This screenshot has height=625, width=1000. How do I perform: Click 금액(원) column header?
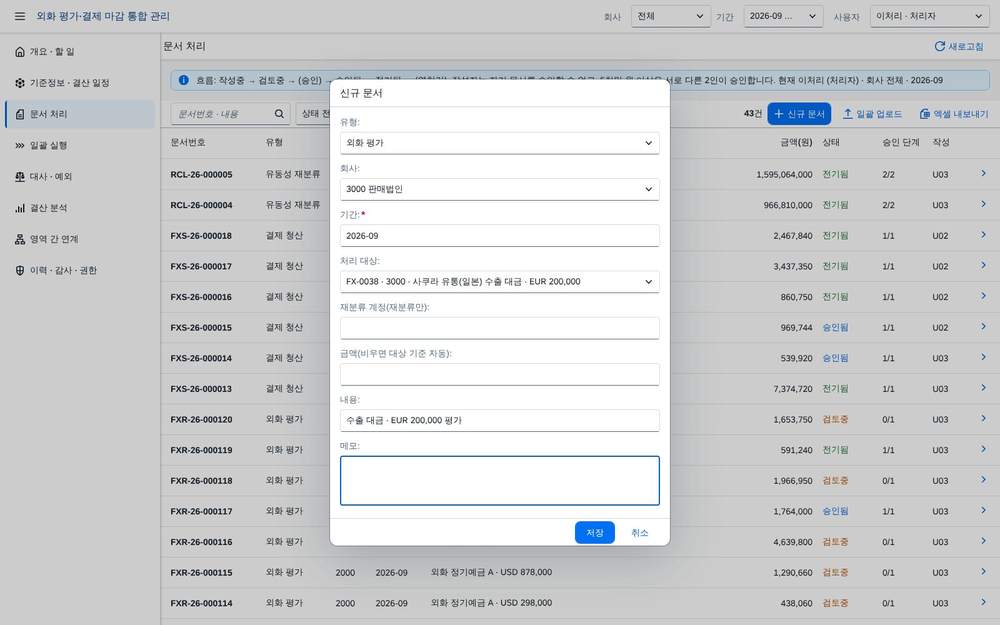click(797, 142)
